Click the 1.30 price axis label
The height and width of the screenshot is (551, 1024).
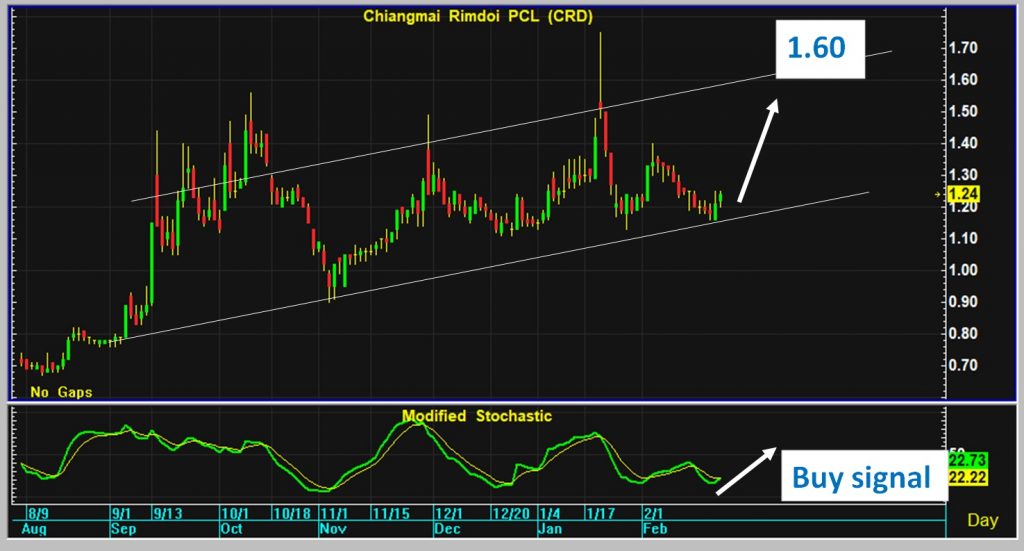pos(963,175)
